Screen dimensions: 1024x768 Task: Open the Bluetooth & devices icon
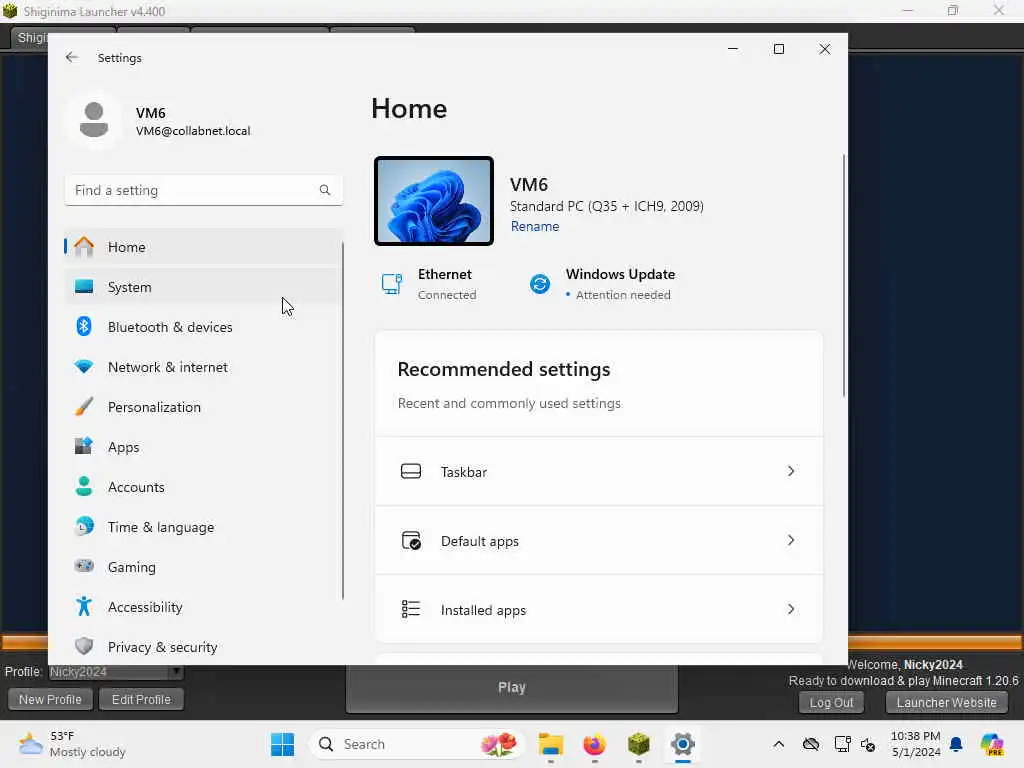[84, 327]
